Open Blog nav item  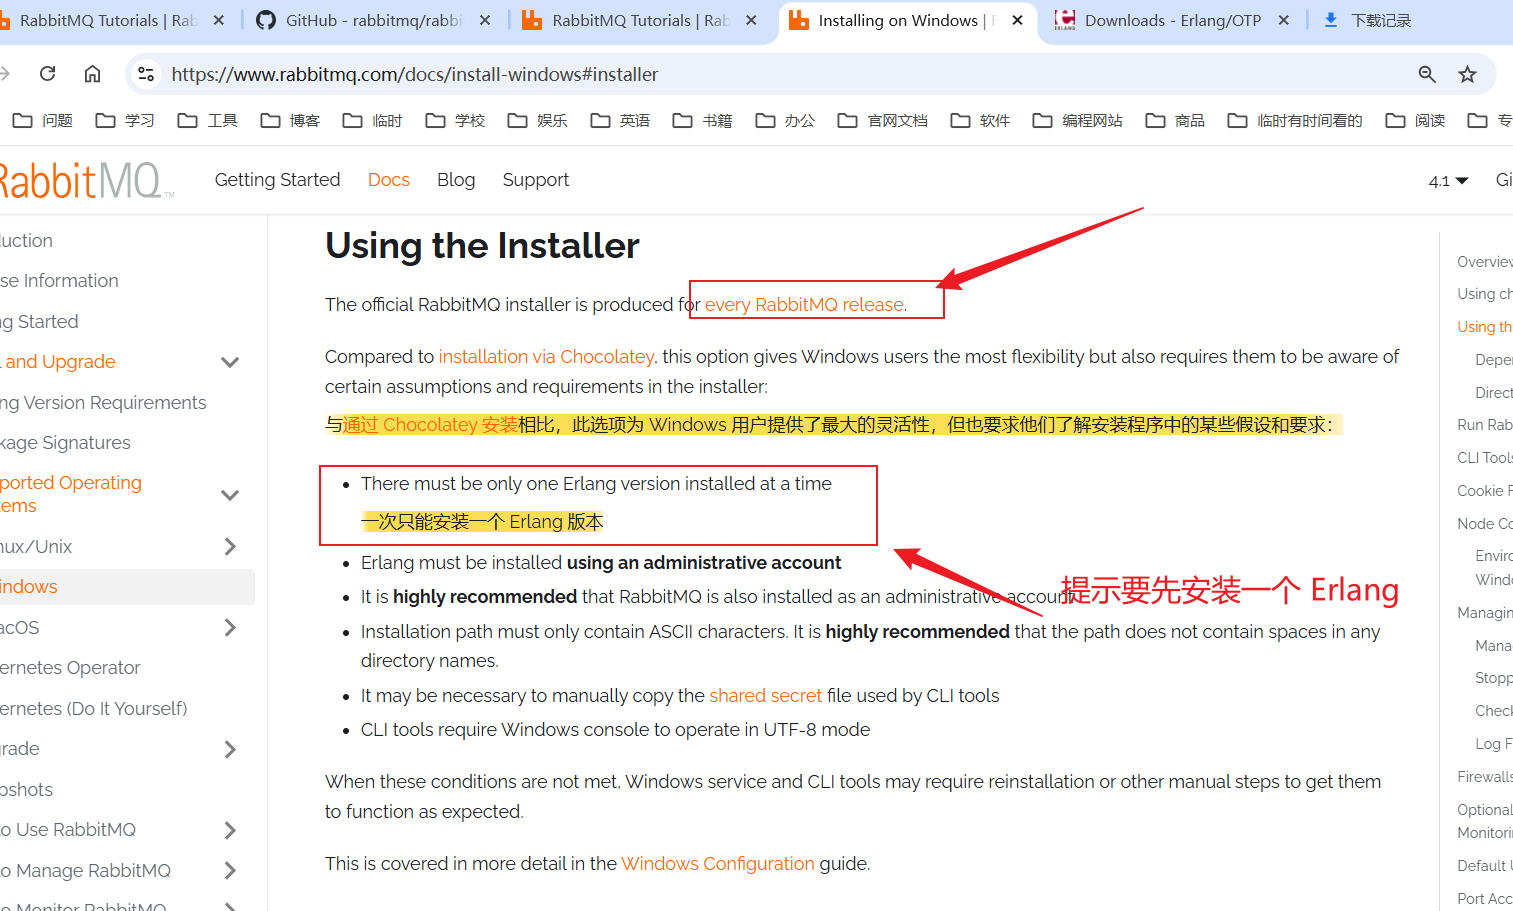456,180
